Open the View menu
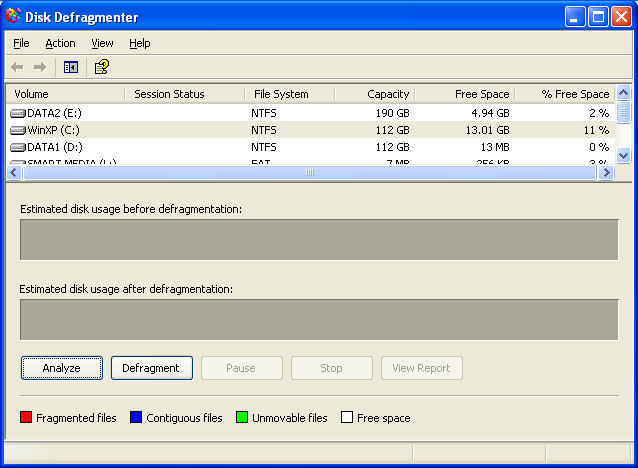Viewport: 638px width, 468px height. click(x=102, y=43)
